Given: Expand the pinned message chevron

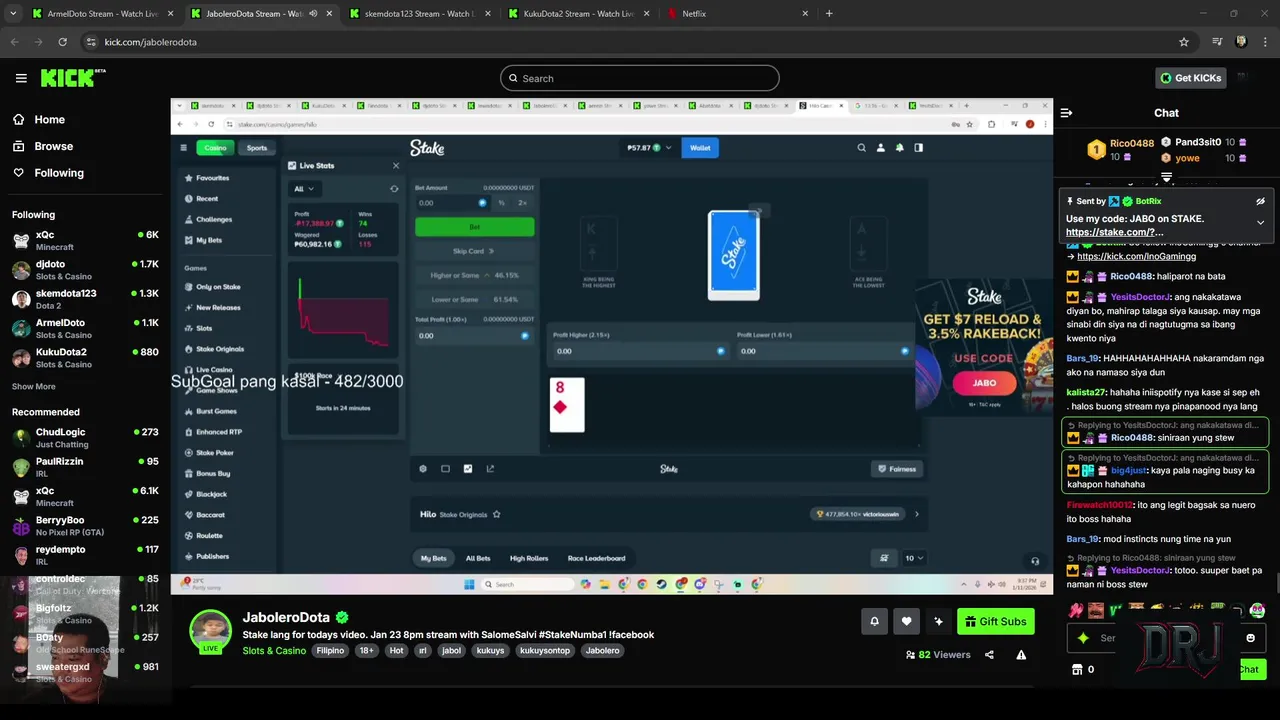Looking at the screenshot, I should pyautogui.click(x=1260, y=222).
